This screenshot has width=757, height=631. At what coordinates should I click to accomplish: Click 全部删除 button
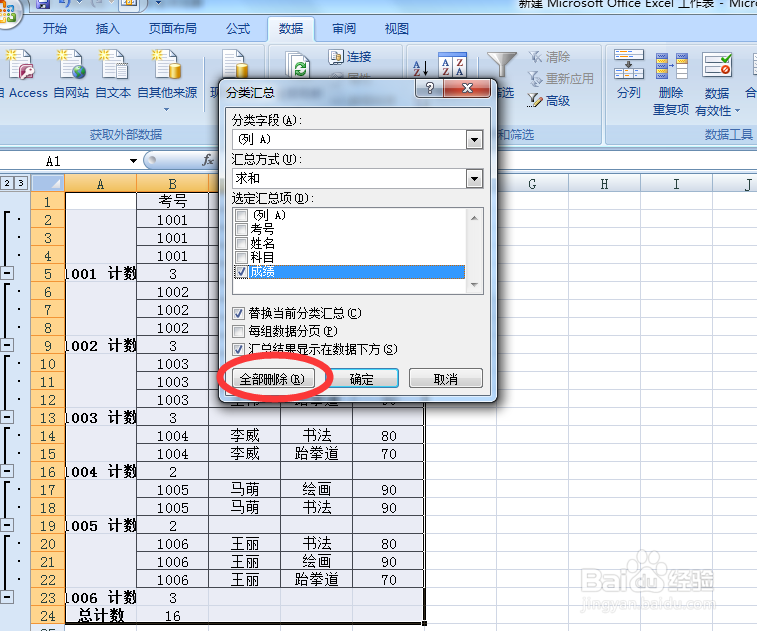click(273, 379)
